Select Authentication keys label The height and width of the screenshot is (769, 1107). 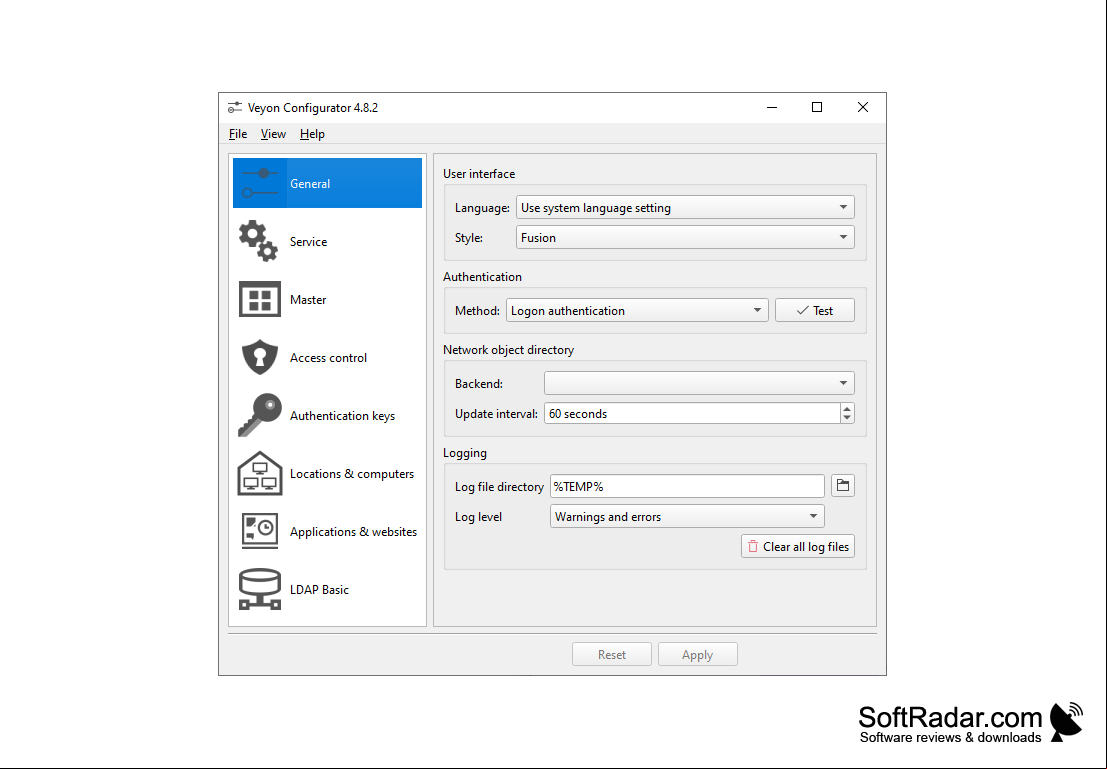(x=342, y=416)
